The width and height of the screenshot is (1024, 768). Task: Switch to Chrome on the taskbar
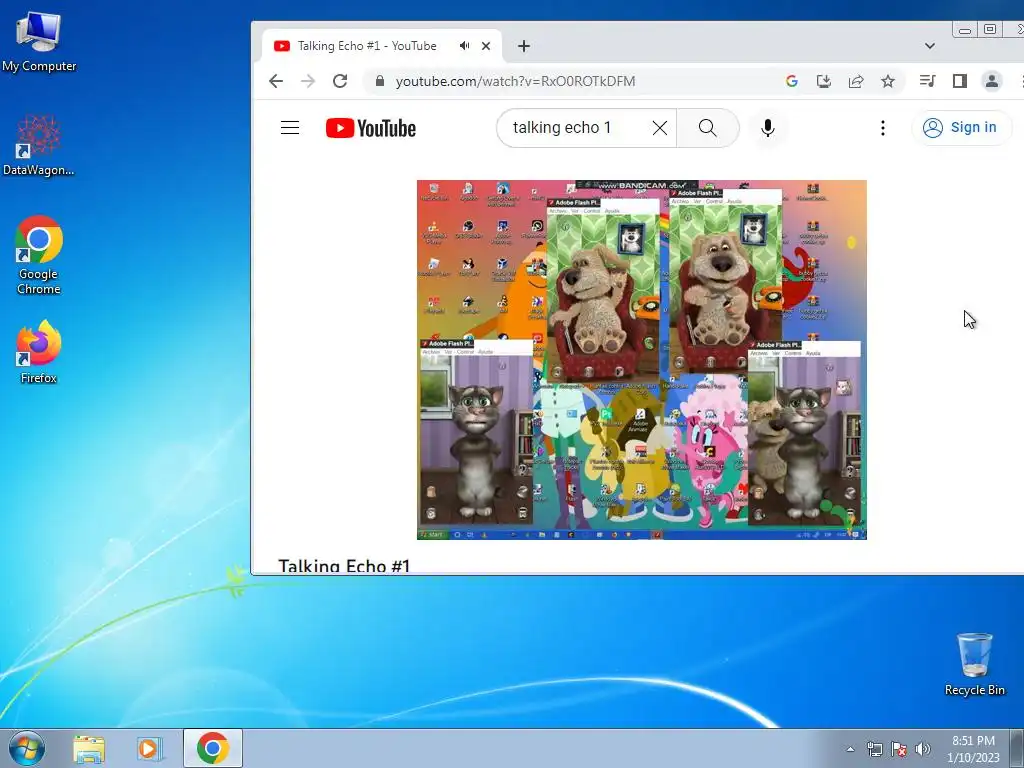(213, 748)
